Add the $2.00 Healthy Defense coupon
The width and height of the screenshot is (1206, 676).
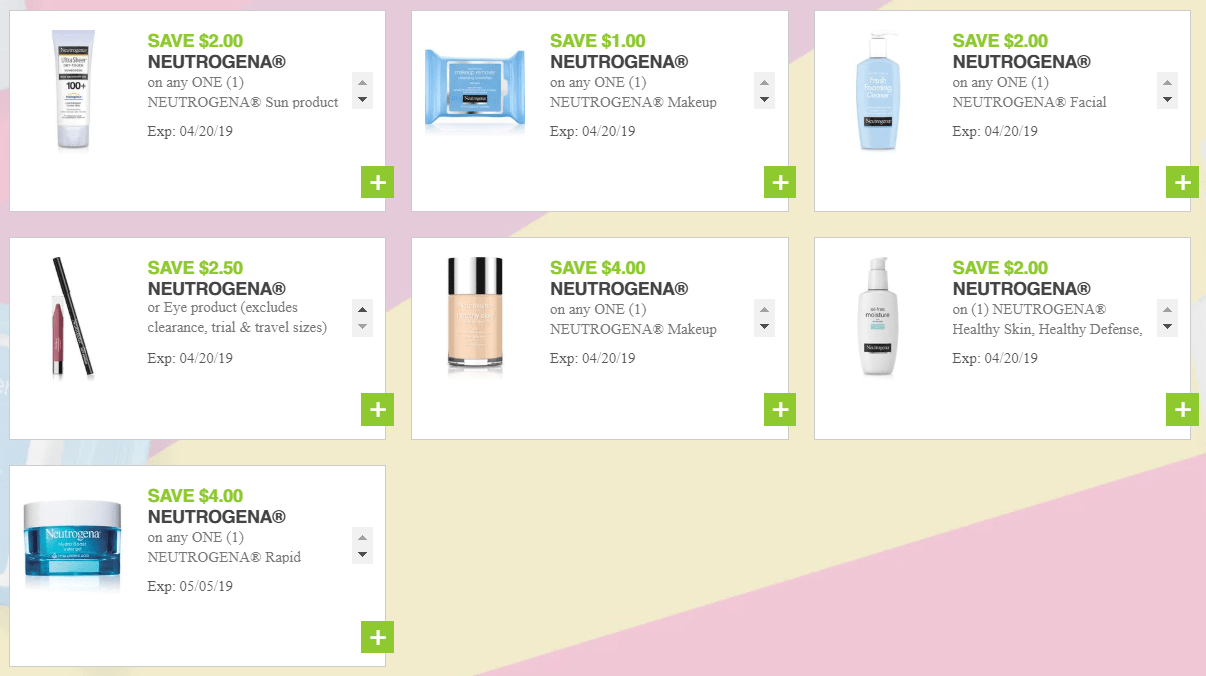[1183, 409]
